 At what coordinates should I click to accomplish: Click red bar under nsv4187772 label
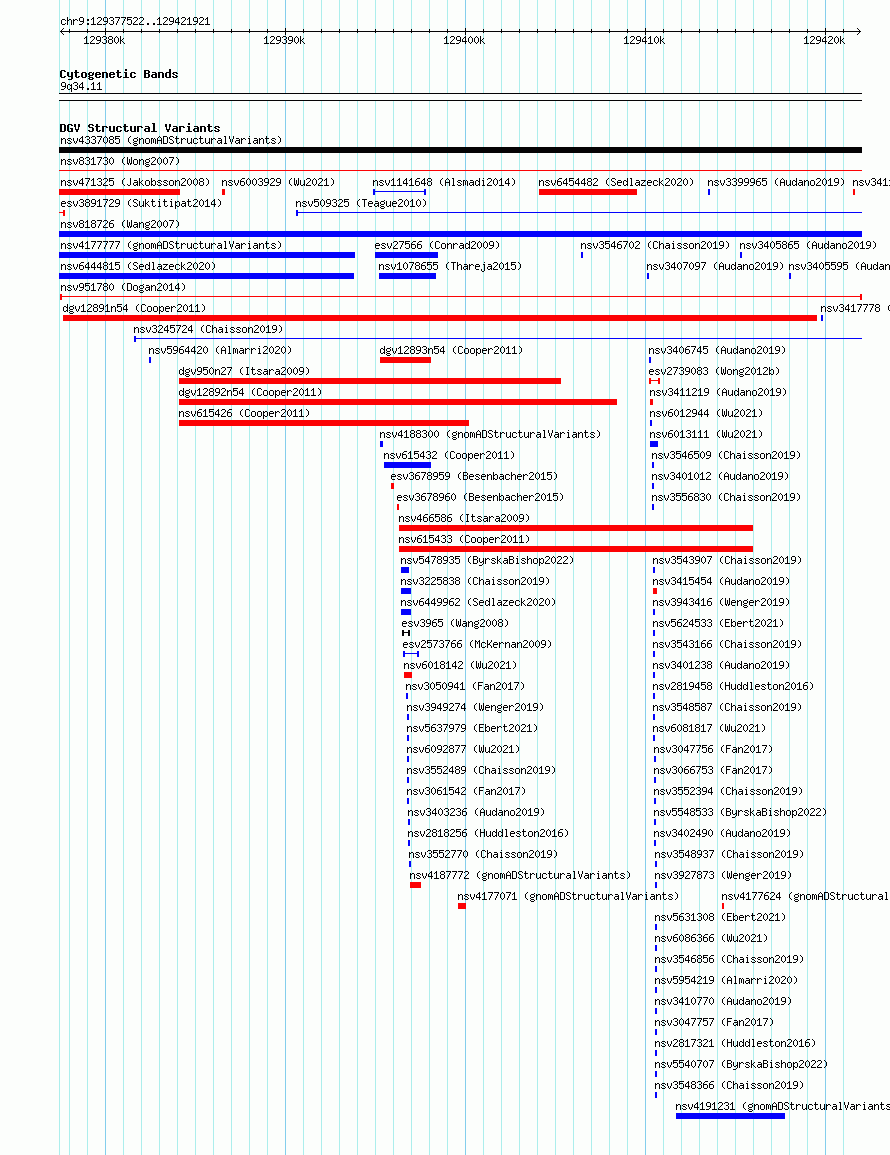(x=416, y=885)
